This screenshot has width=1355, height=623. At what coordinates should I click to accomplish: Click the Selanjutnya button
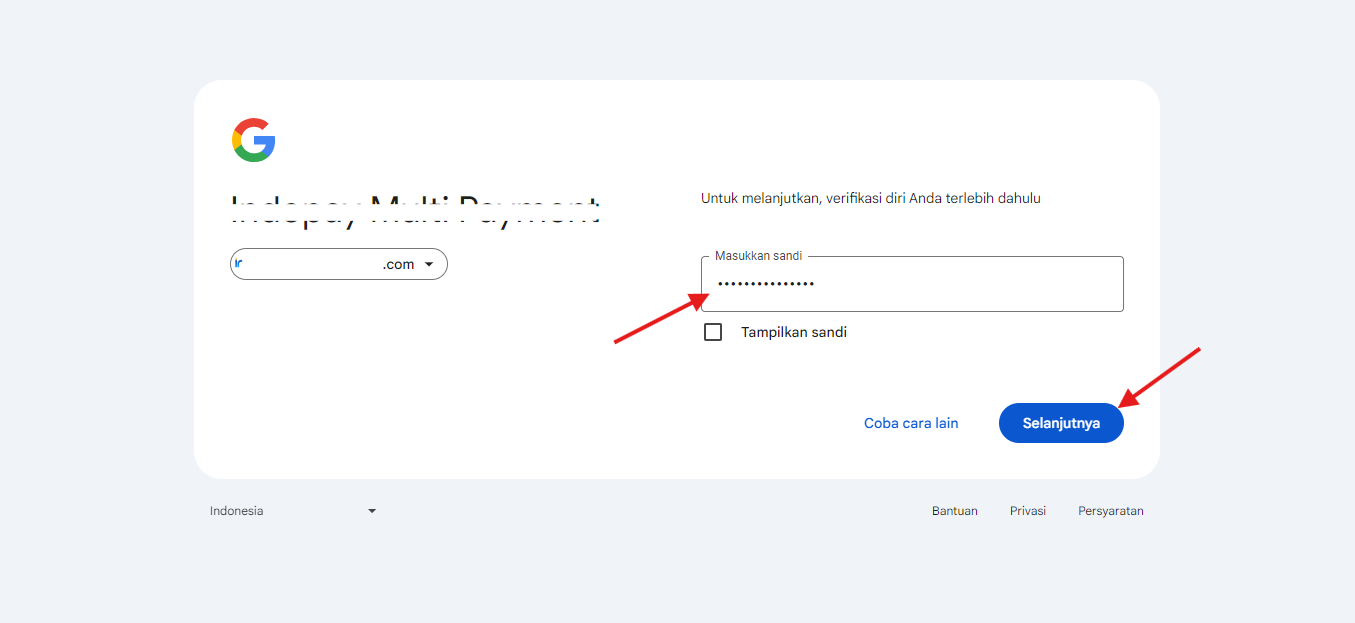(1060, 422)
